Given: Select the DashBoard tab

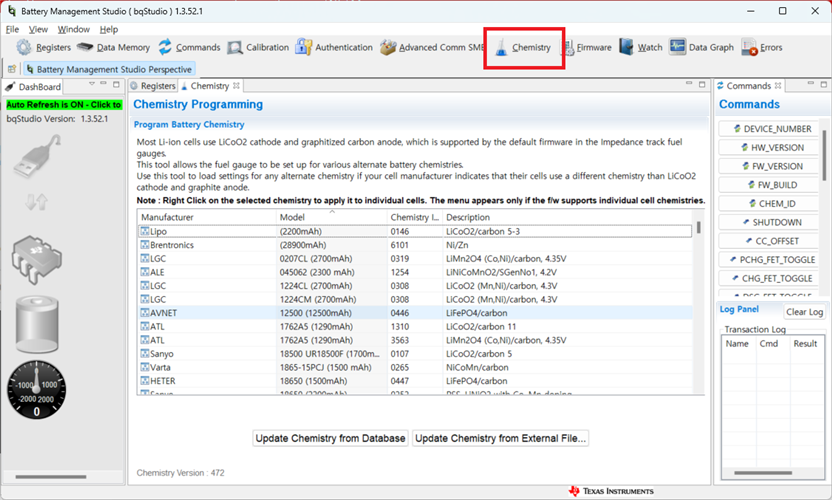Looking at the screenshot, I should pos(33,87).
